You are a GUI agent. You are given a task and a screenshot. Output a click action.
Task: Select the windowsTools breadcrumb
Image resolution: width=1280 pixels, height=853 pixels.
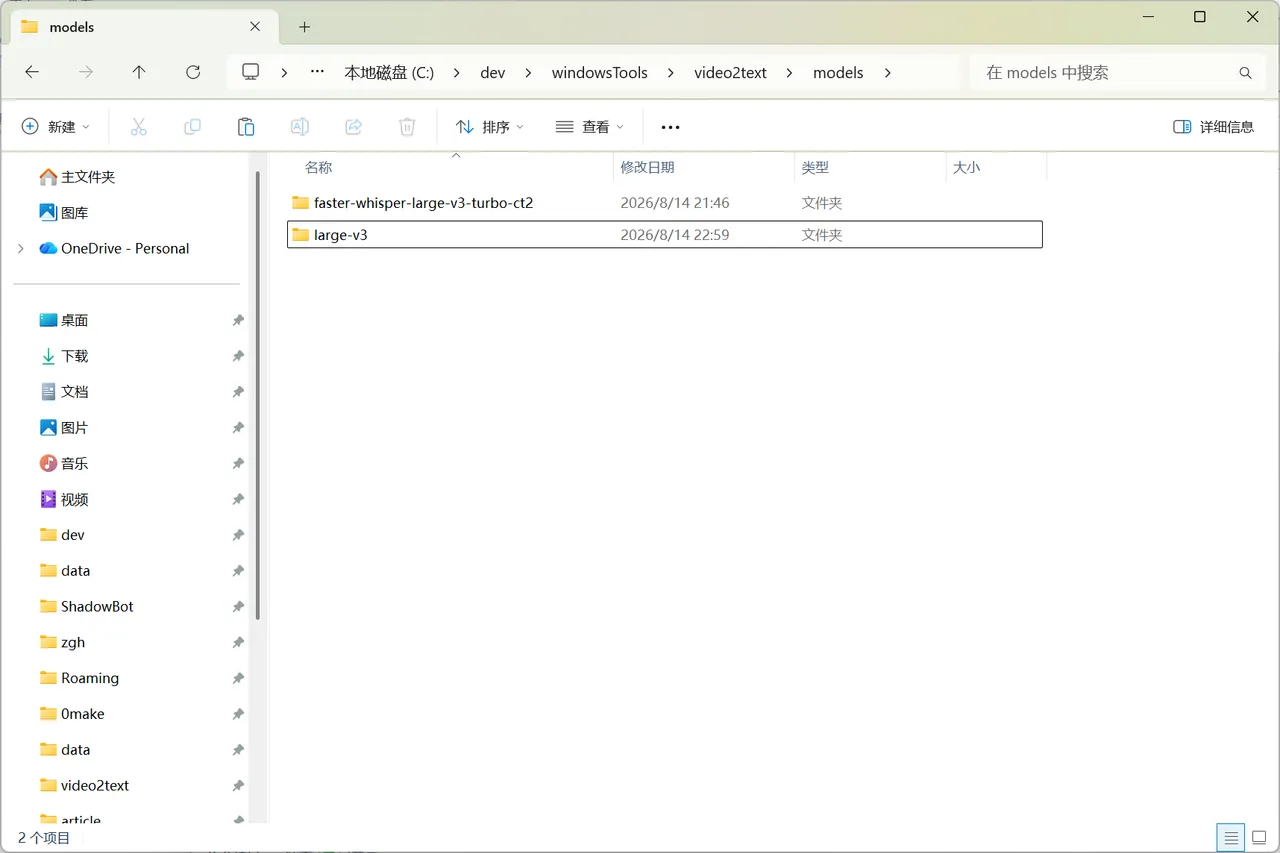[599, 73]
